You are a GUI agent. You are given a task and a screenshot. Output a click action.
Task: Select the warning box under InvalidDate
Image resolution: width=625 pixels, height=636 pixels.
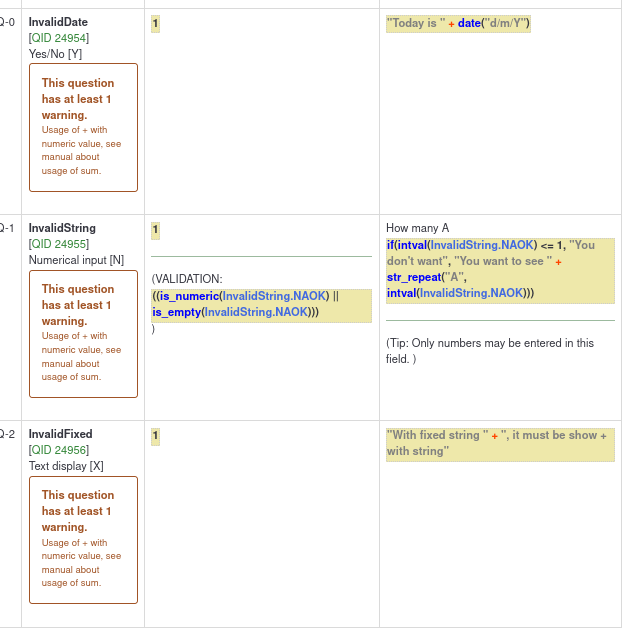83,127
